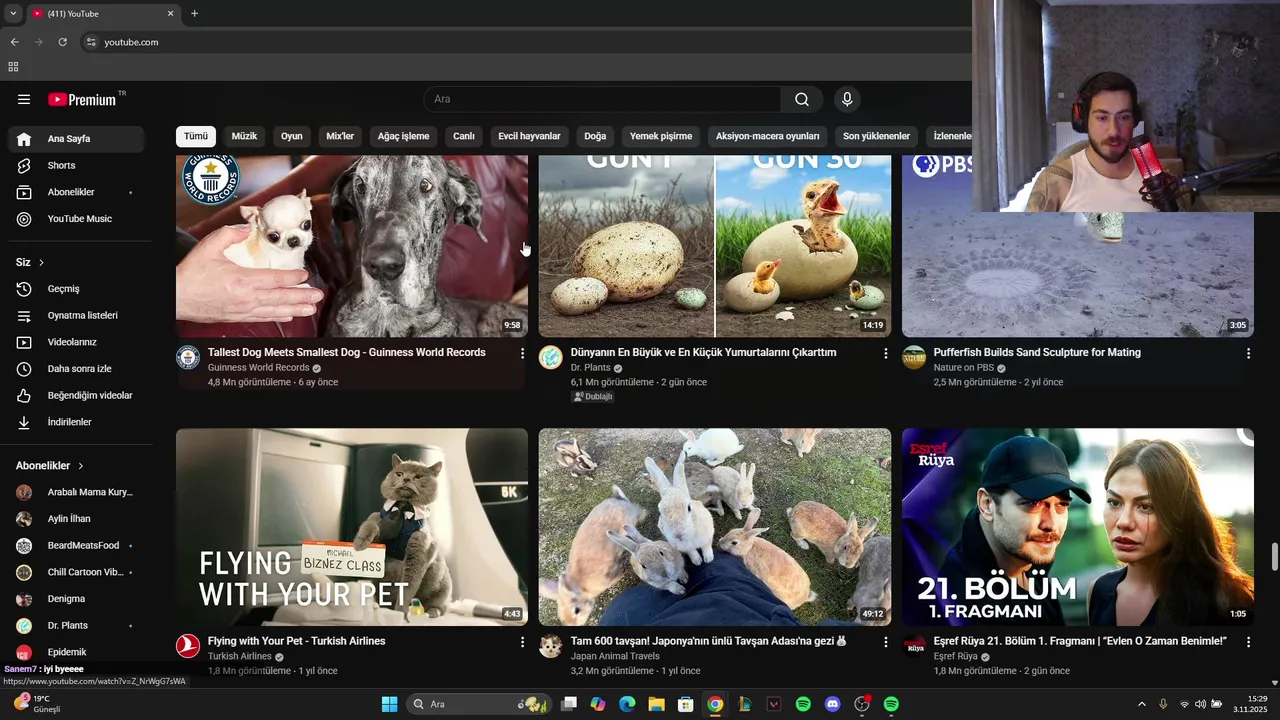Viewport: 1280px width, 720px height.
Task: Open the hamburger guide menu
Action: click(x=24, y=99)
